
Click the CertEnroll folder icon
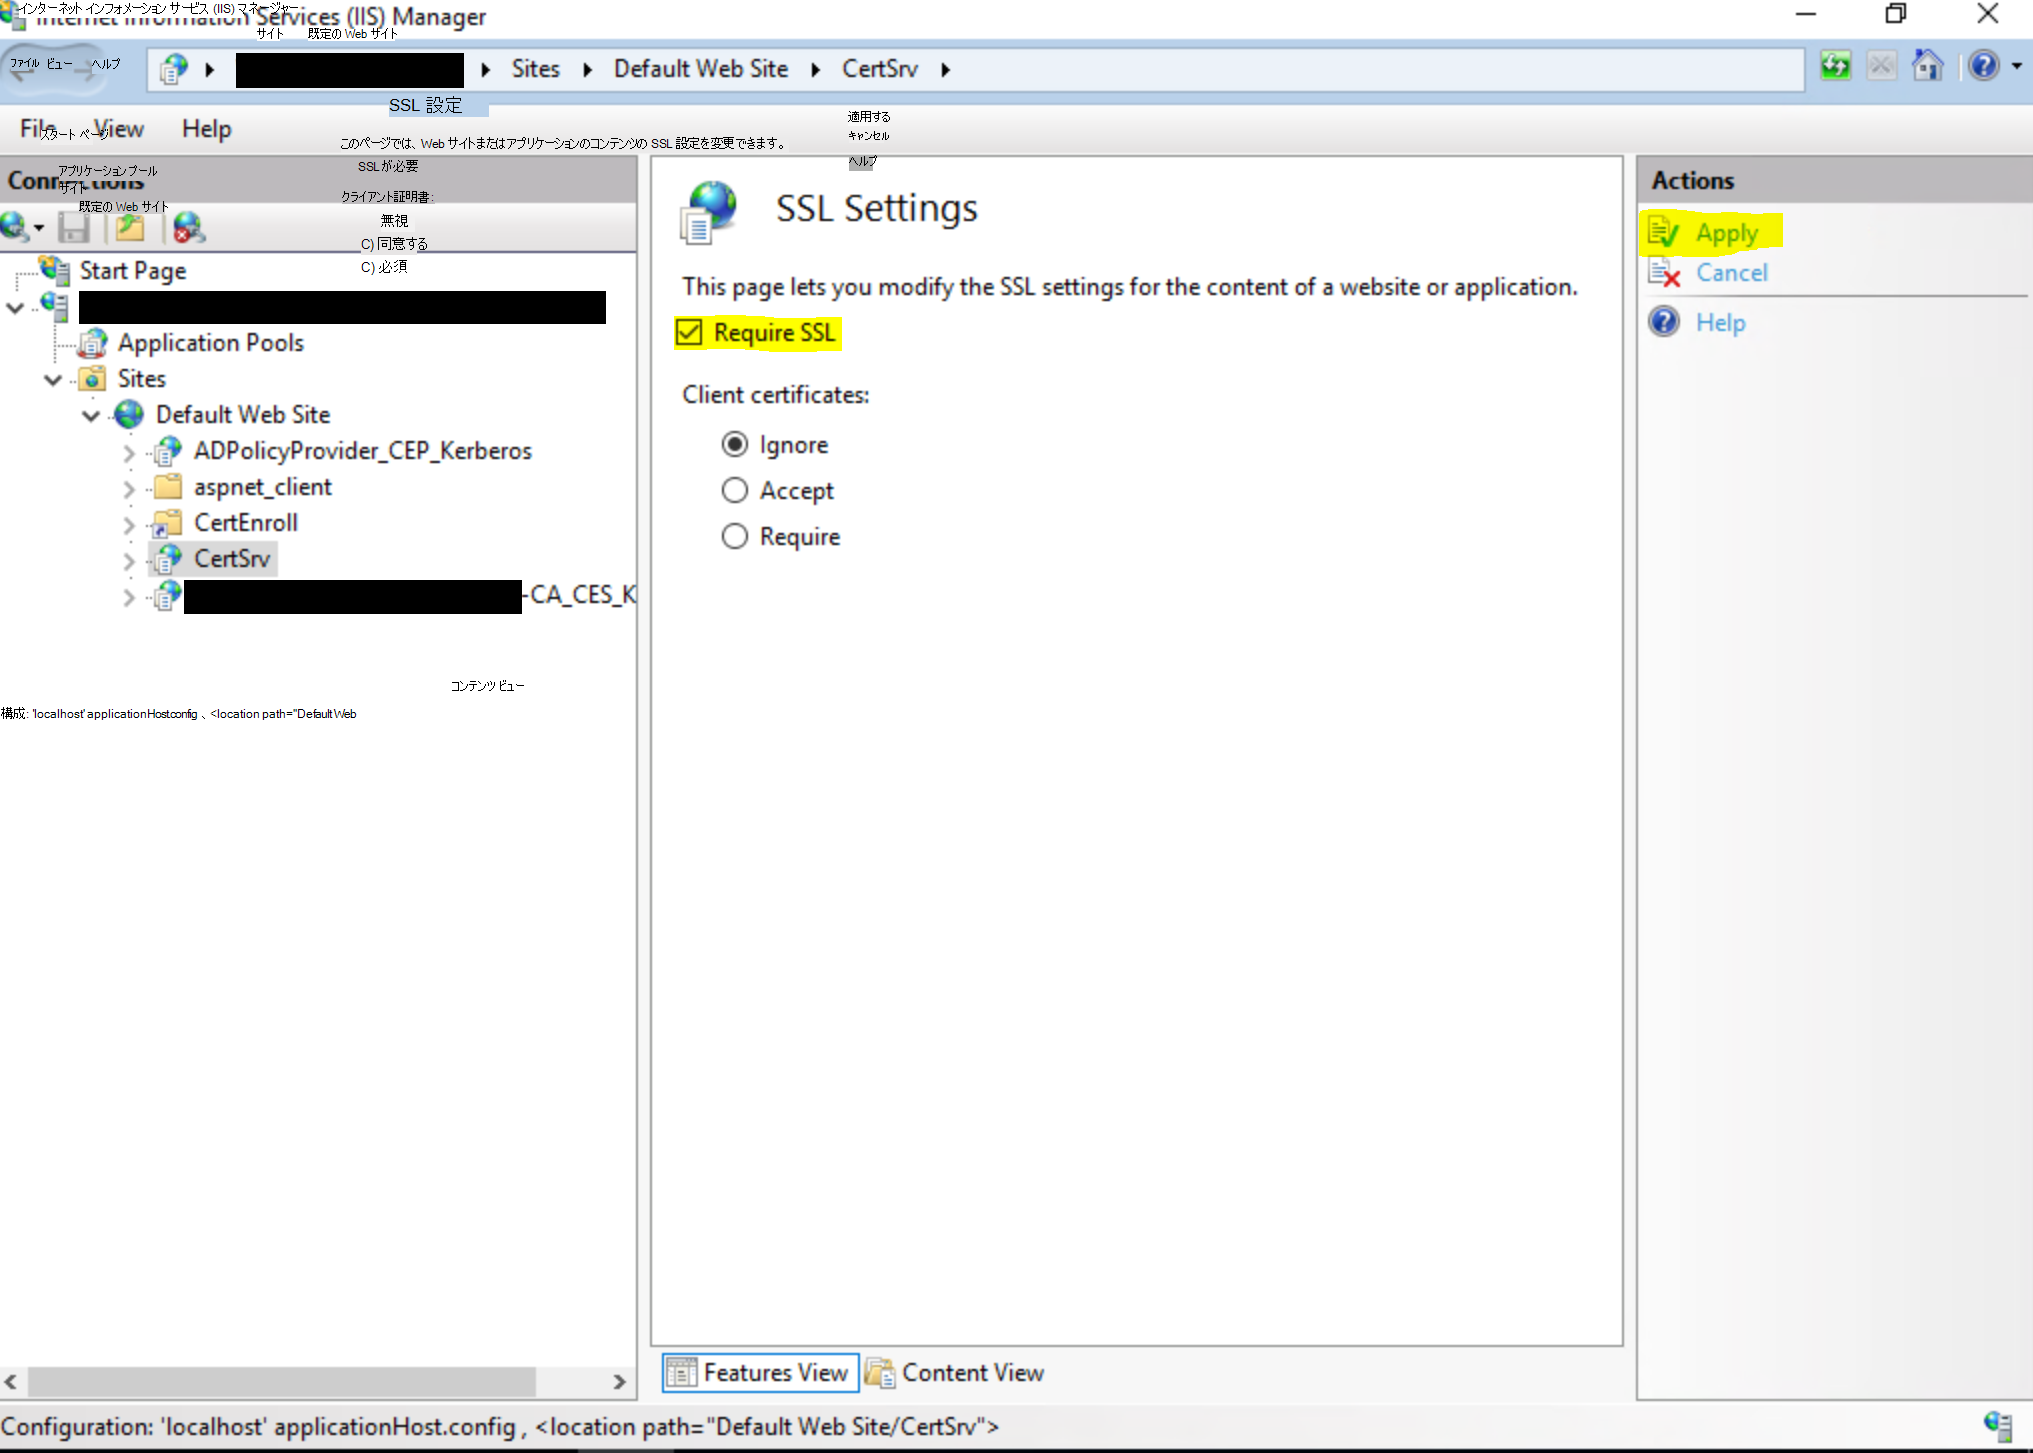166,522
